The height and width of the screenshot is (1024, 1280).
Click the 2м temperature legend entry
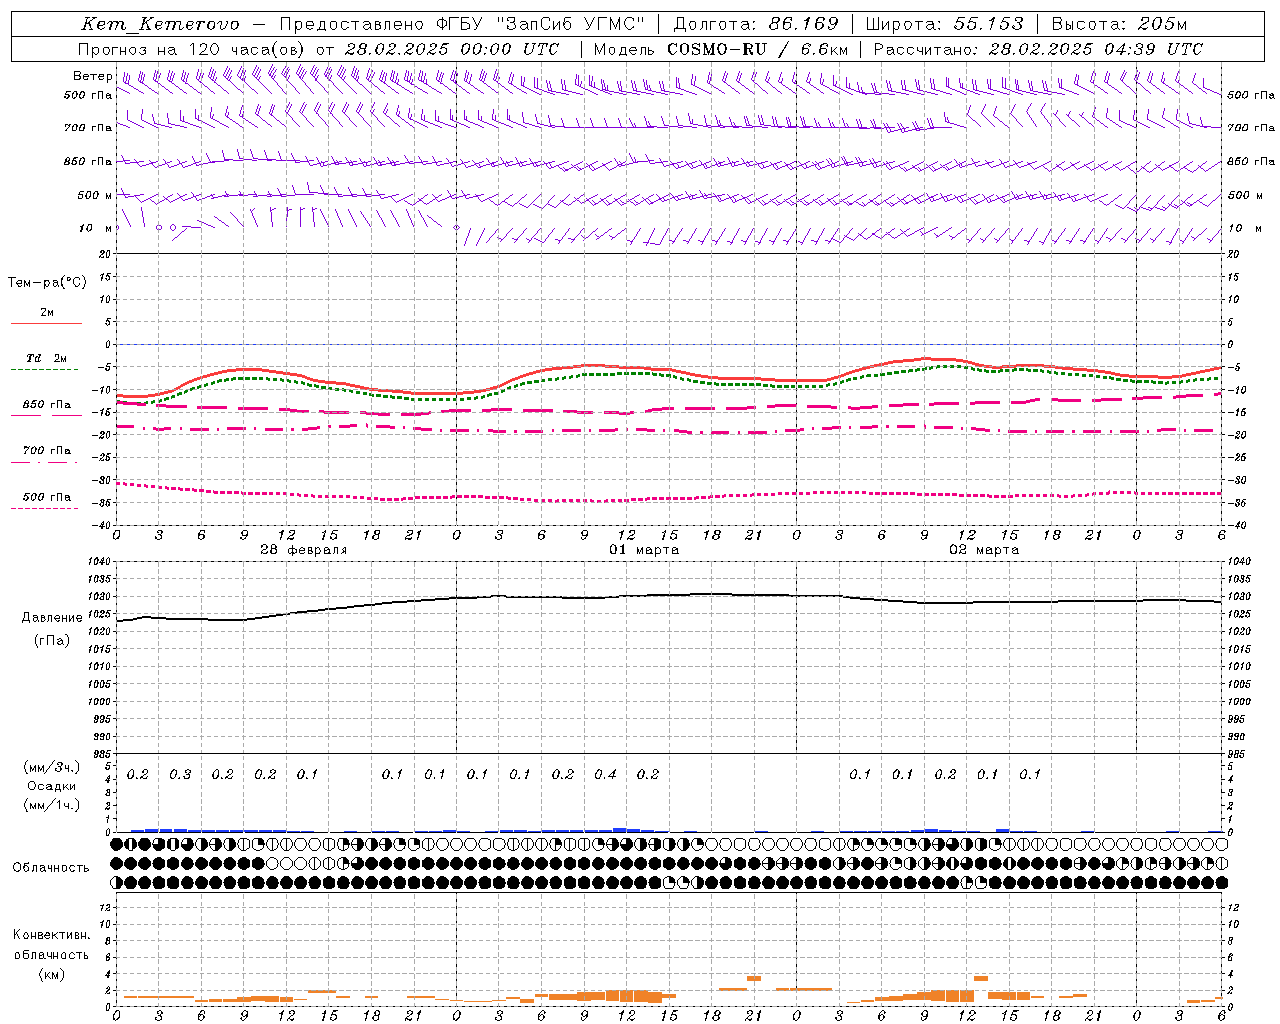tap(47, 312)
